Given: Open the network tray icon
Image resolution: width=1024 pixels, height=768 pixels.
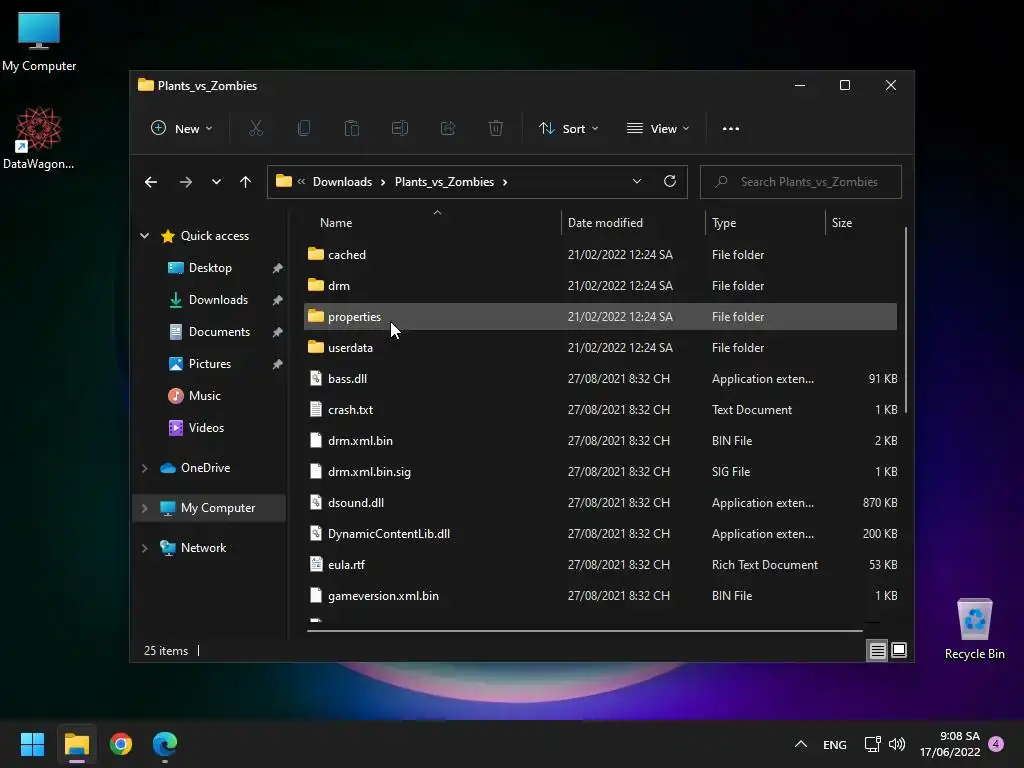Looking at the screenshot, I should (872, 744).
